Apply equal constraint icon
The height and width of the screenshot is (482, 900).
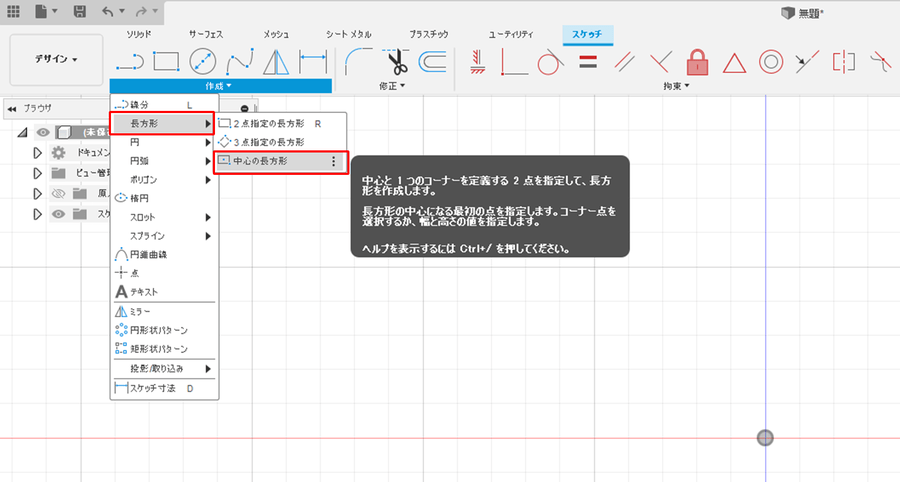click(588, 61)
